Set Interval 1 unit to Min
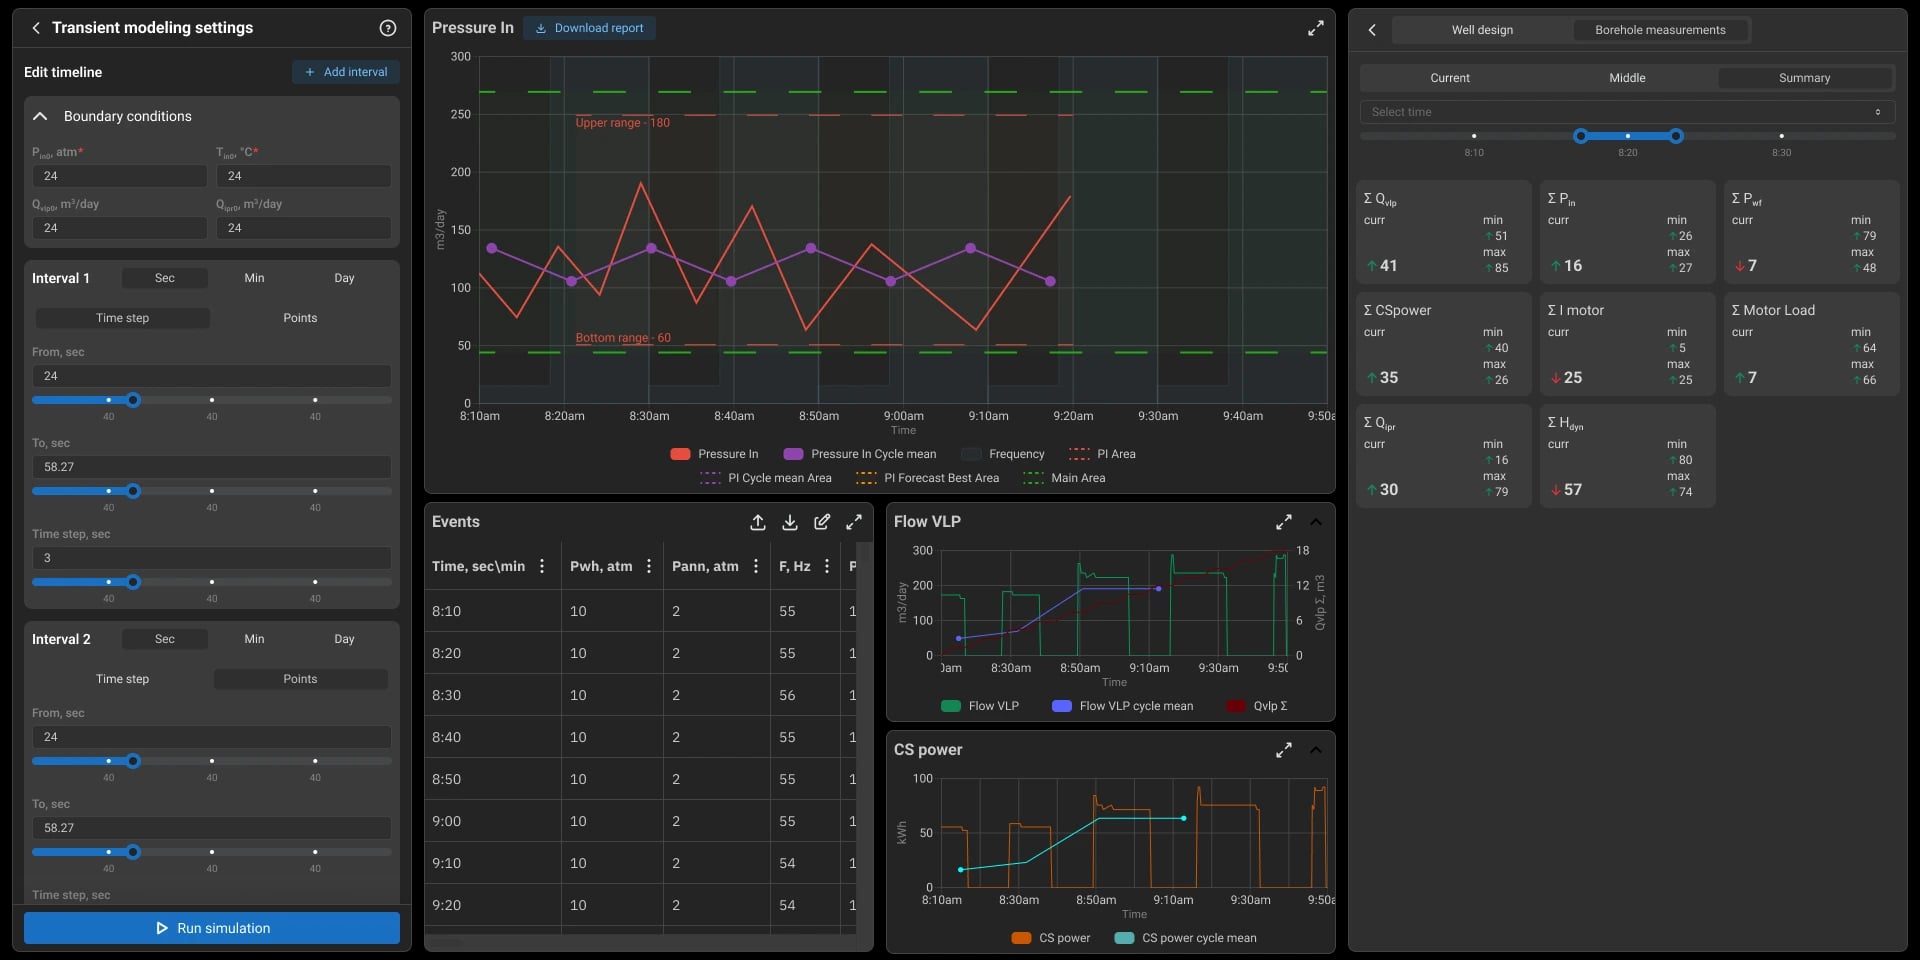This screenshot has width=1920, height=960. pos(254,278)
